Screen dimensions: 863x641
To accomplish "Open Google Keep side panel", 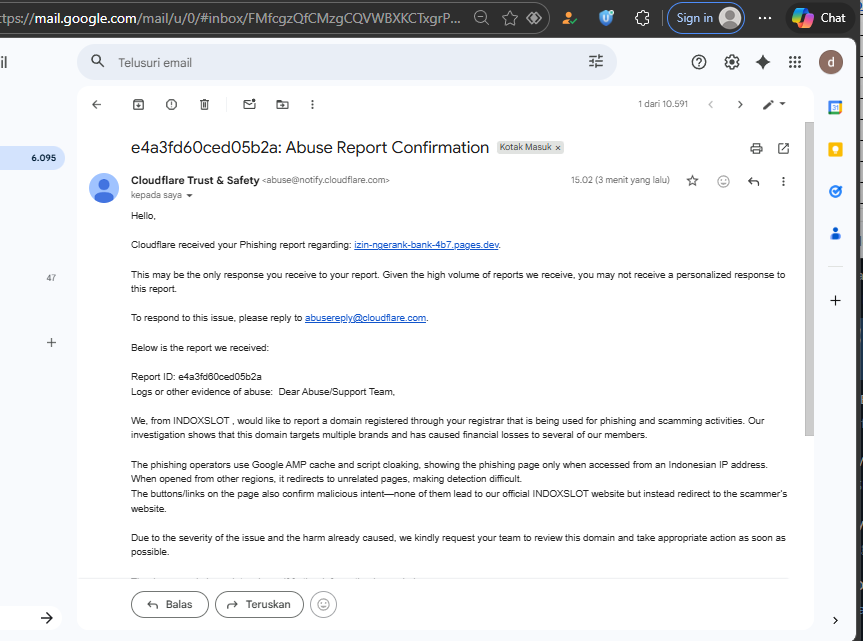I will click(x=835, y=149).
